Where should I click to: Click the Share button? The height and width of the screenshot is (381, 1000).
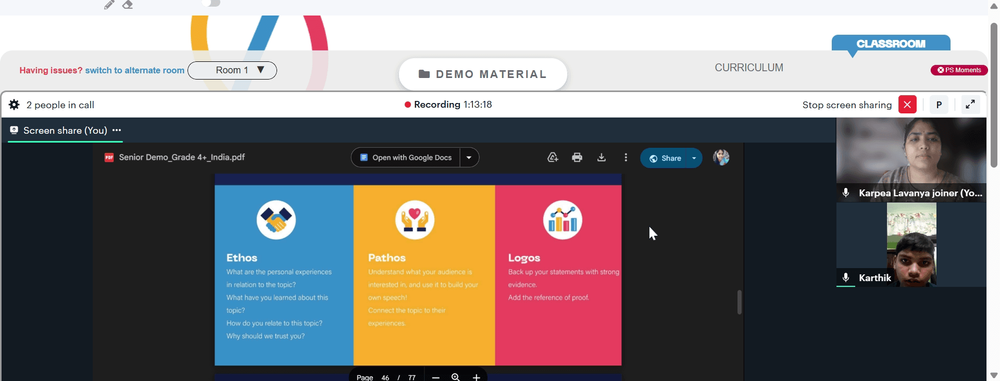click(x=664, y=158)
